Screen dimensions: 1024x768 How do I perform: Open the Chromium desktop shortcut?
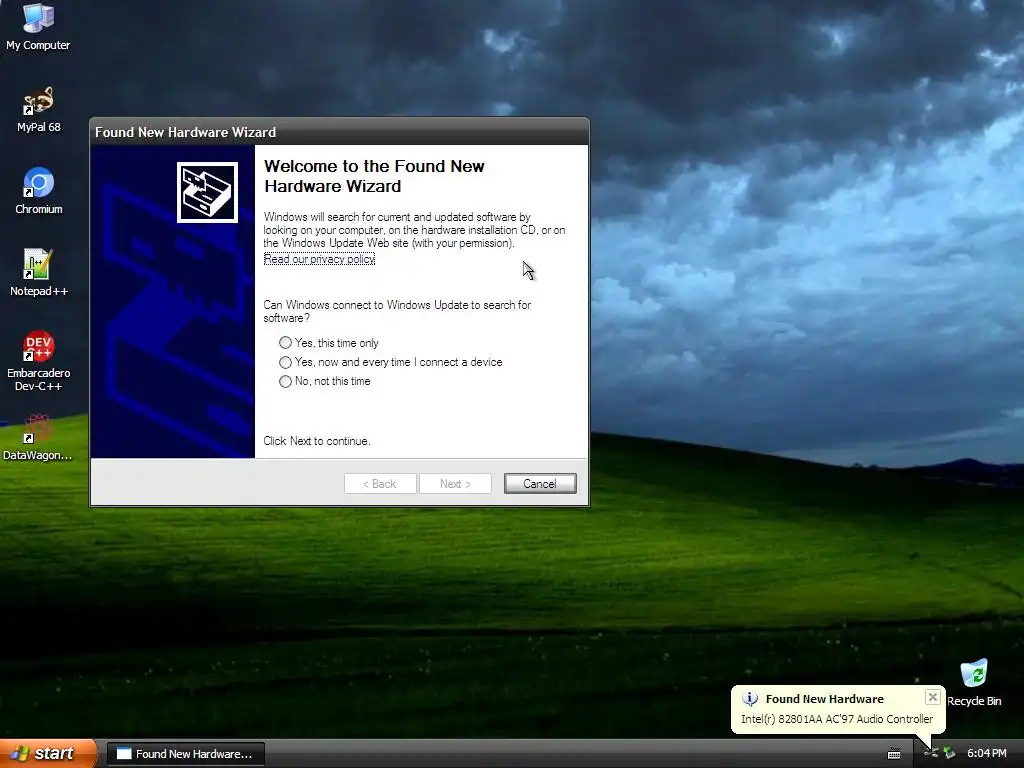click(x=39, y=191)
